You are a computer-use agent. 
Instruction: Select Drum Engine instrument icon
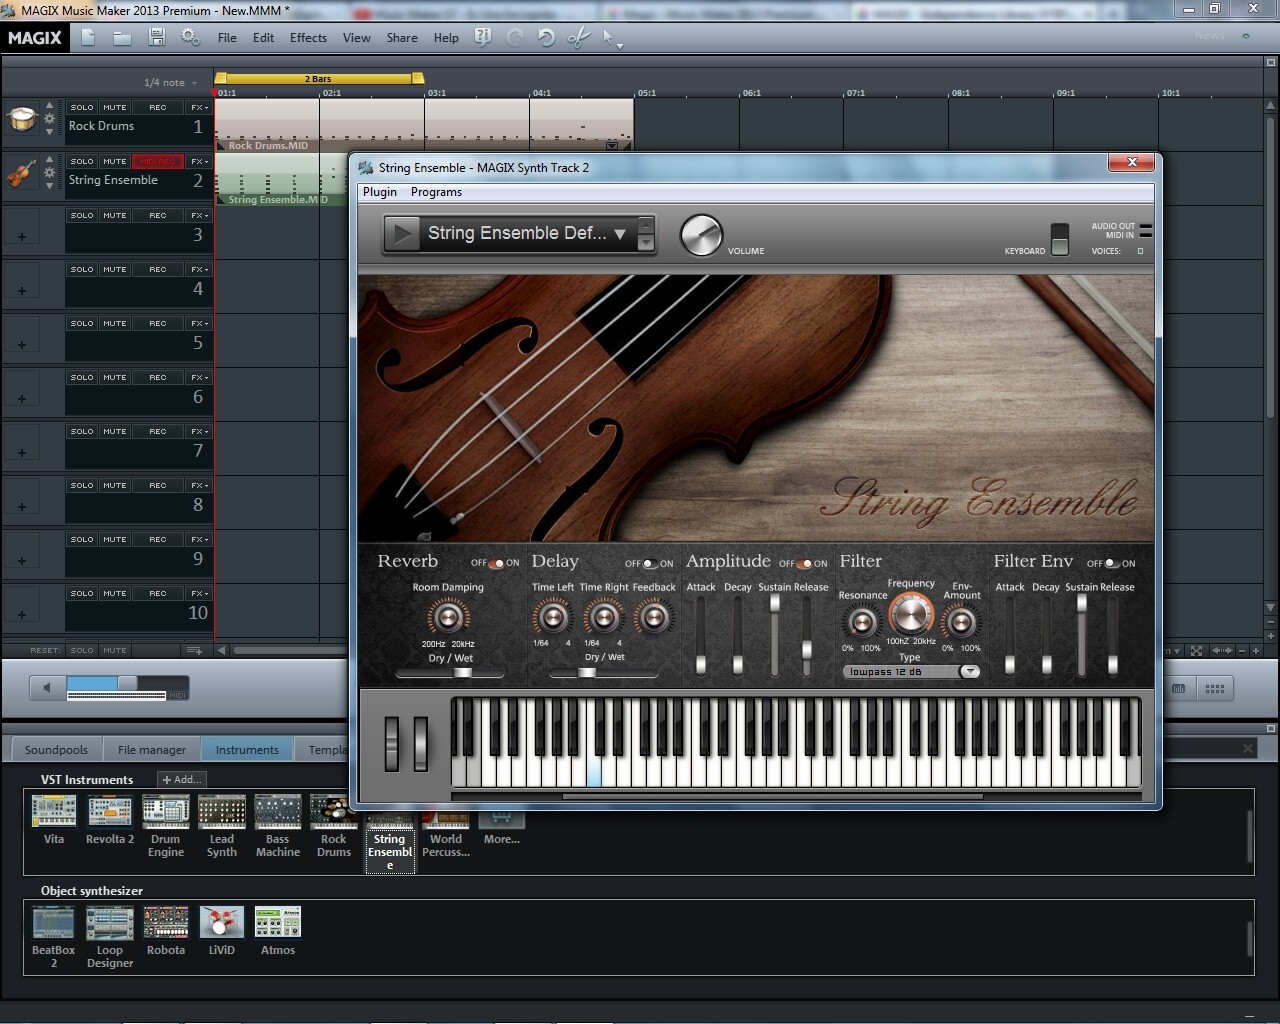point(166,810)
